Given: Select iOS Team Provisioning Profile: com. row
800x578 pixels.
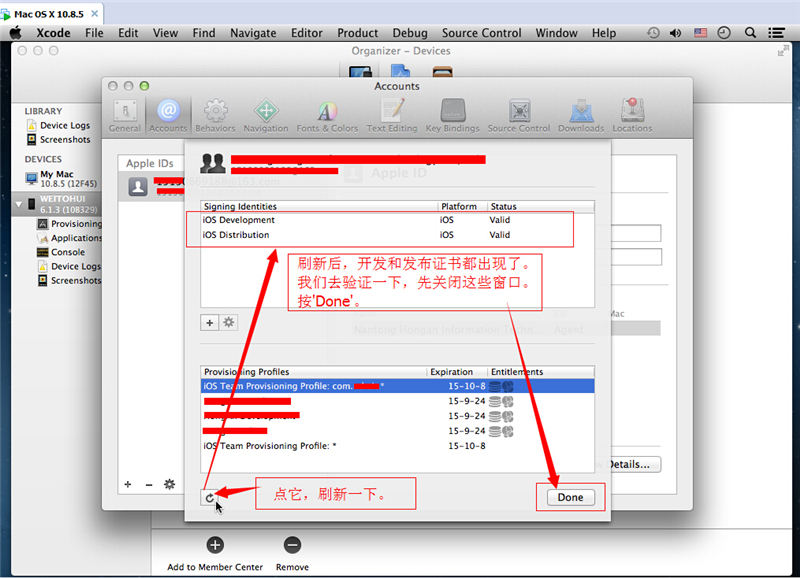Looking at the screenshot, I should [x=397, y=386].
